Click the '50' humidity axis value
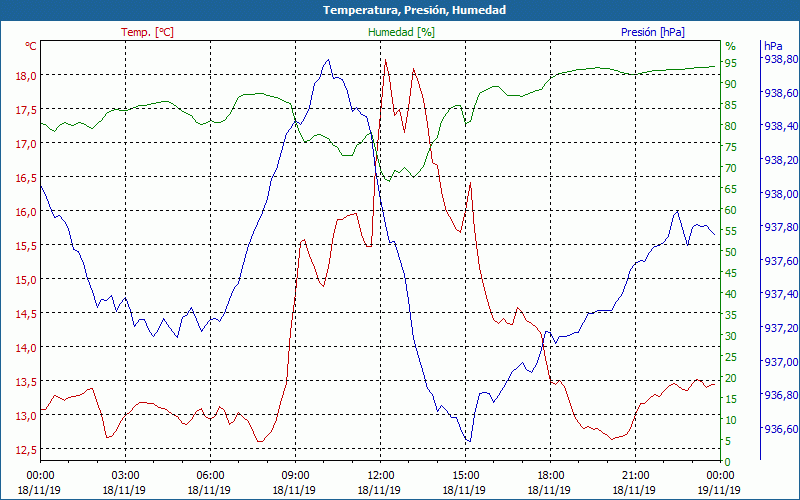800x500 pixels. (x=731, y=252)
